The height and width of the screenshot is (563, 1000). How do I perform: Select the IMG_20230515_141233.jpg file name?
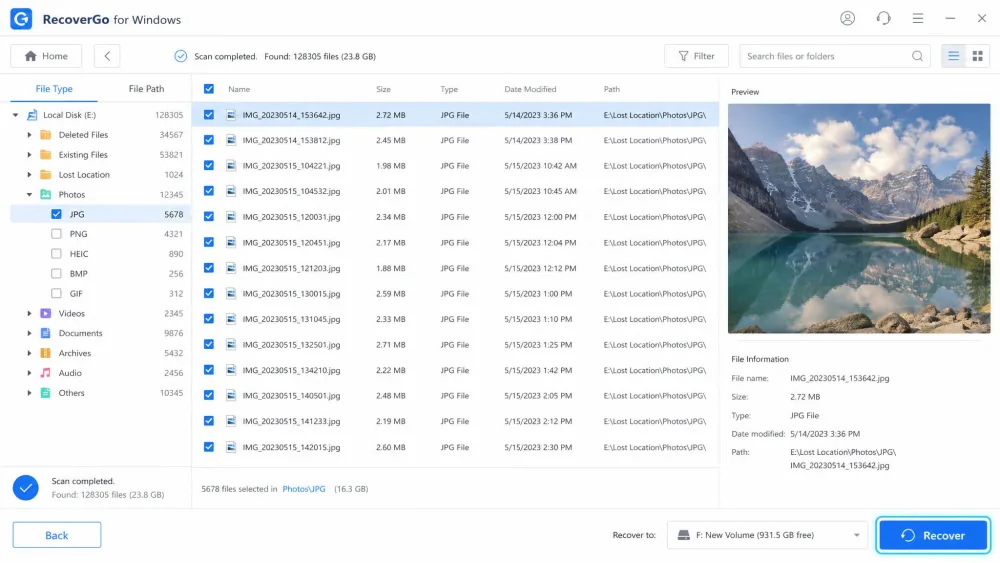pyautogui.click(x=291, y=421)
